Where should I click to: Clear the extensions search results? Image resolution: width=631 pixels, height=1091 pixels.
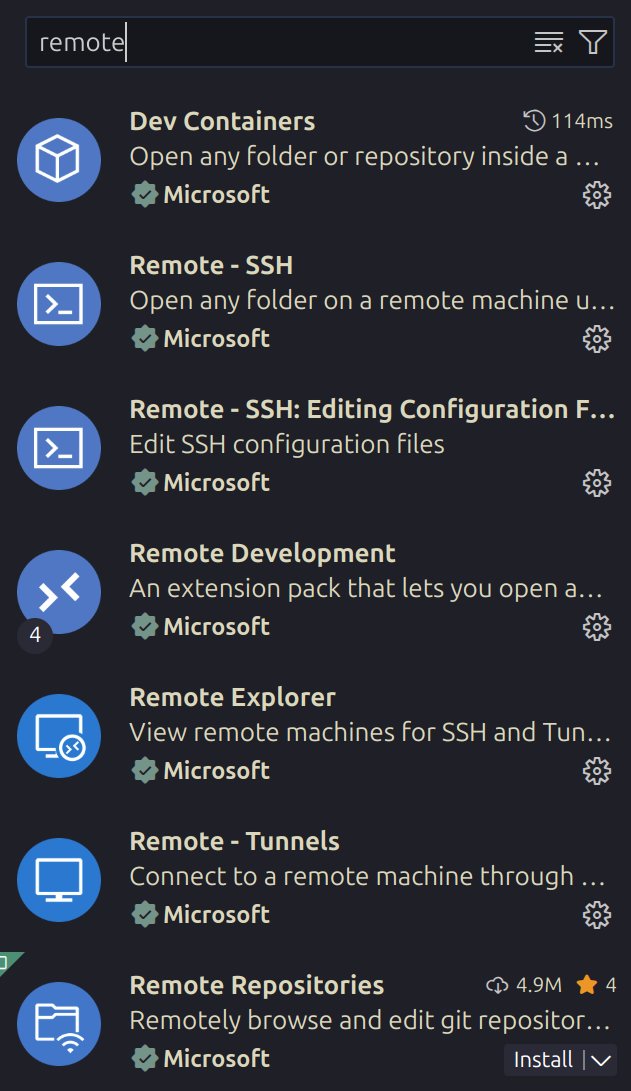[x=548, y=42]
